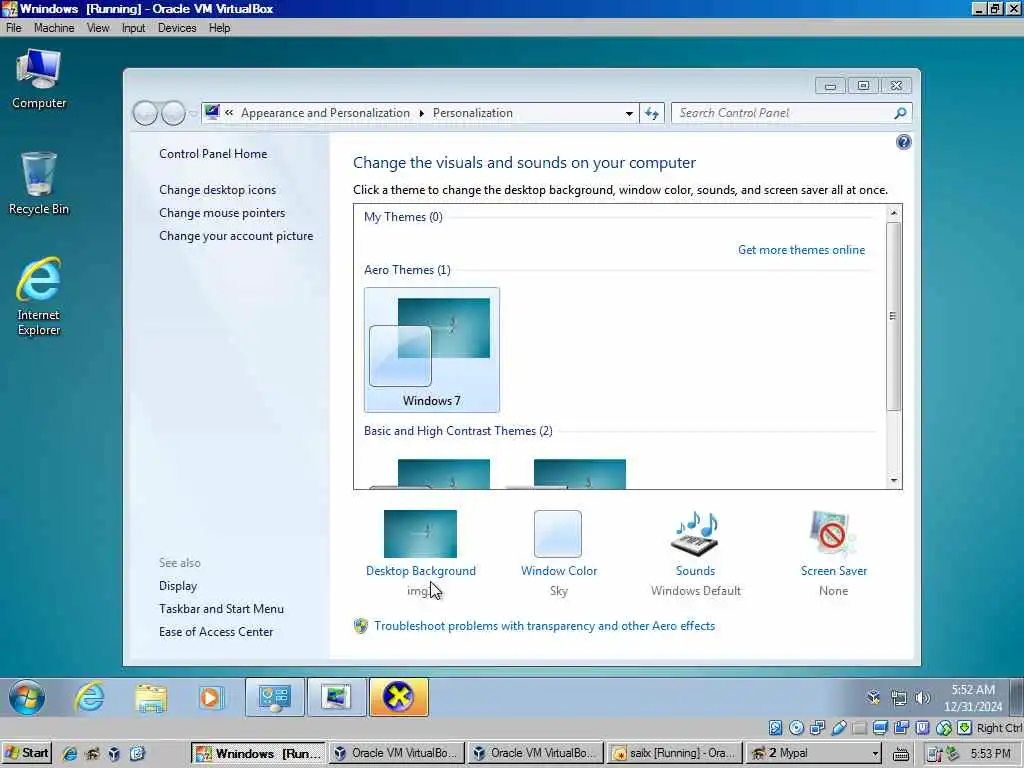Open Window Color Sky swatch
1024x768 pixels.
[x=558, y=534]
